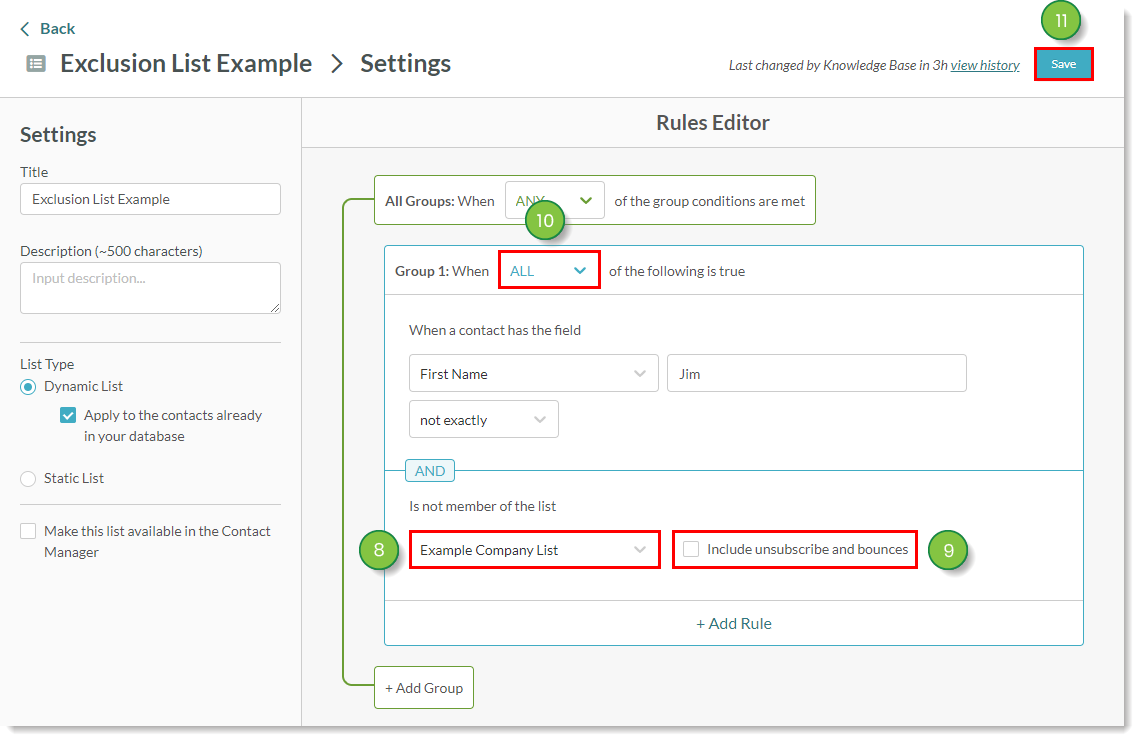Select the Dynamic List radio button
Image resolution: width=1139 pixels, height=741 pixels.
[x=28, y=387]
